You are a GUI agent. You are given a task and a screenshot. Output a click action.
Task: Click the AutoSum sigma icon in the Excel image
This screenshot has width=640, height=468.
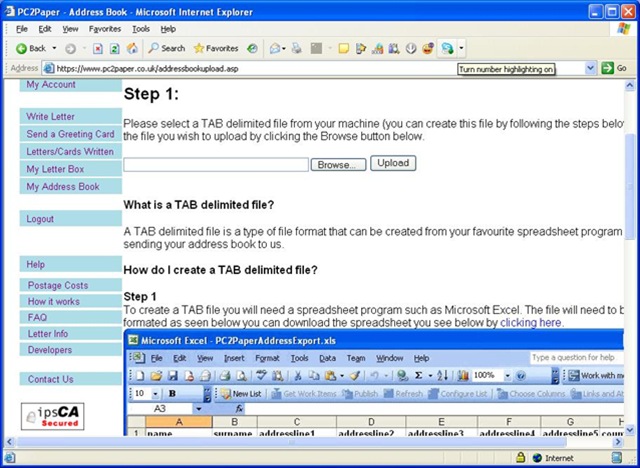(418, 375)
